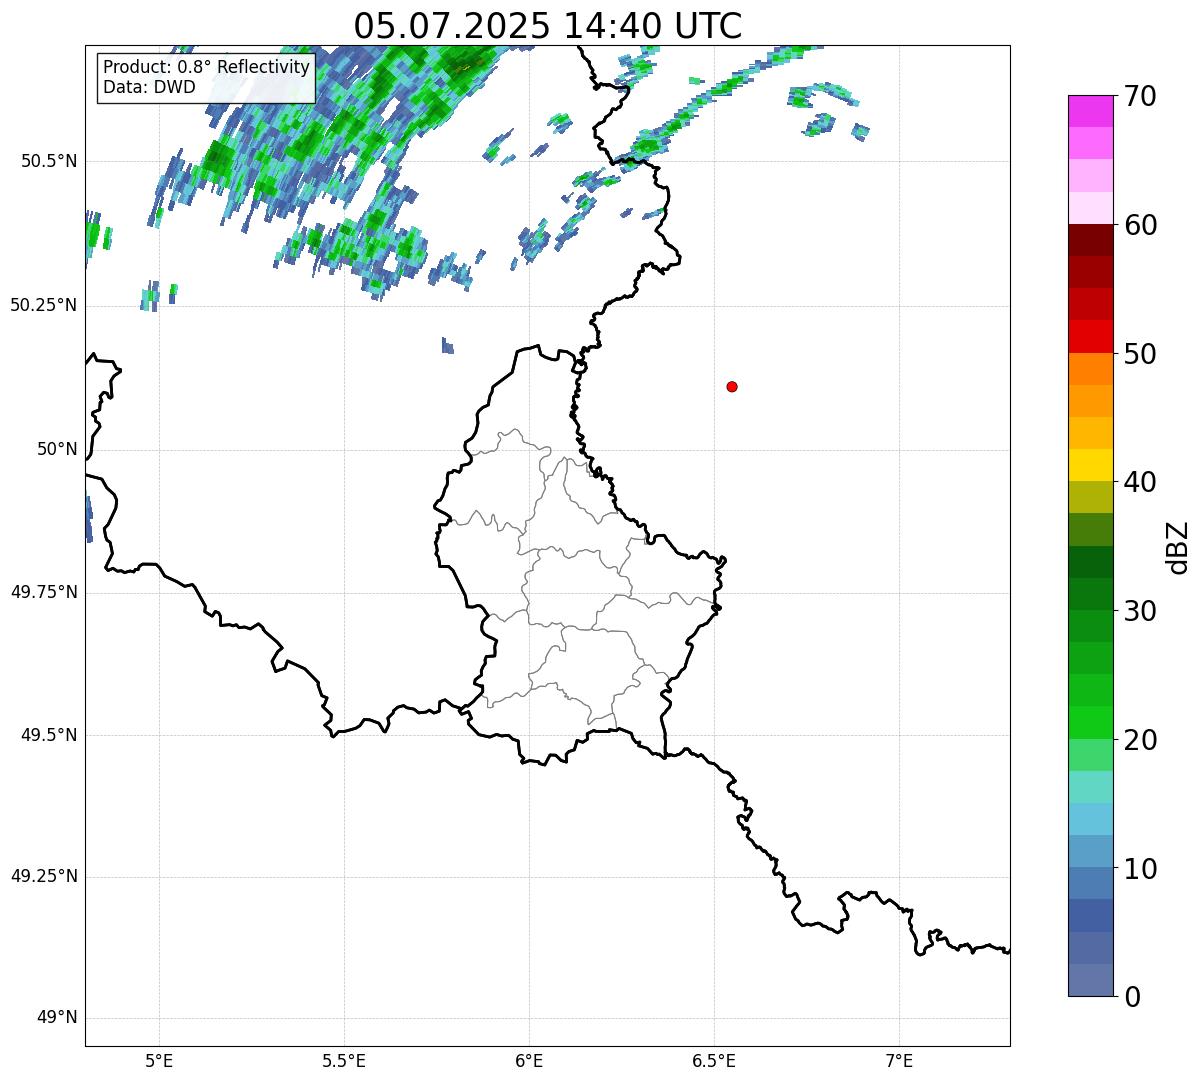Click the 6.5°E longitude label
Screen dimensions: 1202x1081
(x=714, y=1061)
